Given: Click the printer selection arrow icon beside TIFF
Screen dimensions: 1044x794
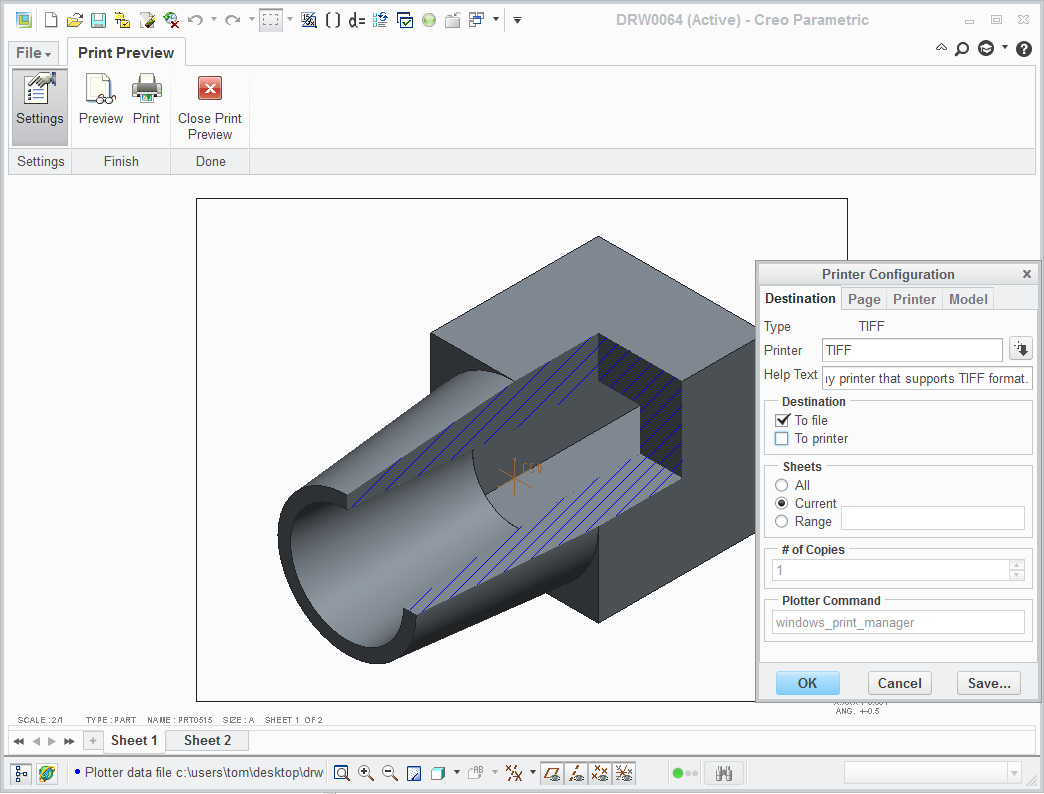Looking at the screenshot, I should pyautogui.click(x=1021, y=349).
